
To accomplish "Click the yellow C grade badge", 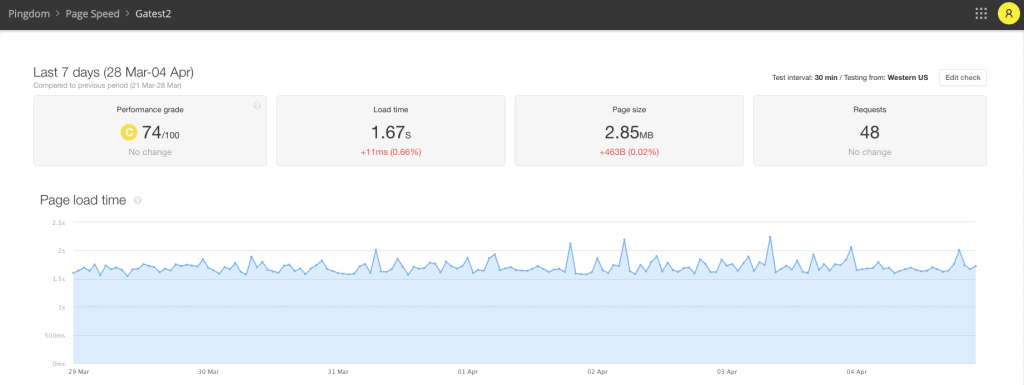I will (128, 132).
